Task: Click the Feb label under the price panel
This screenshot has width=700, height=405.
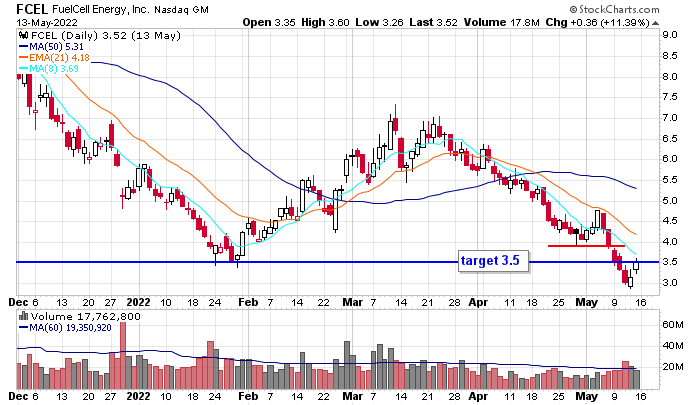Action: [248, 302]
